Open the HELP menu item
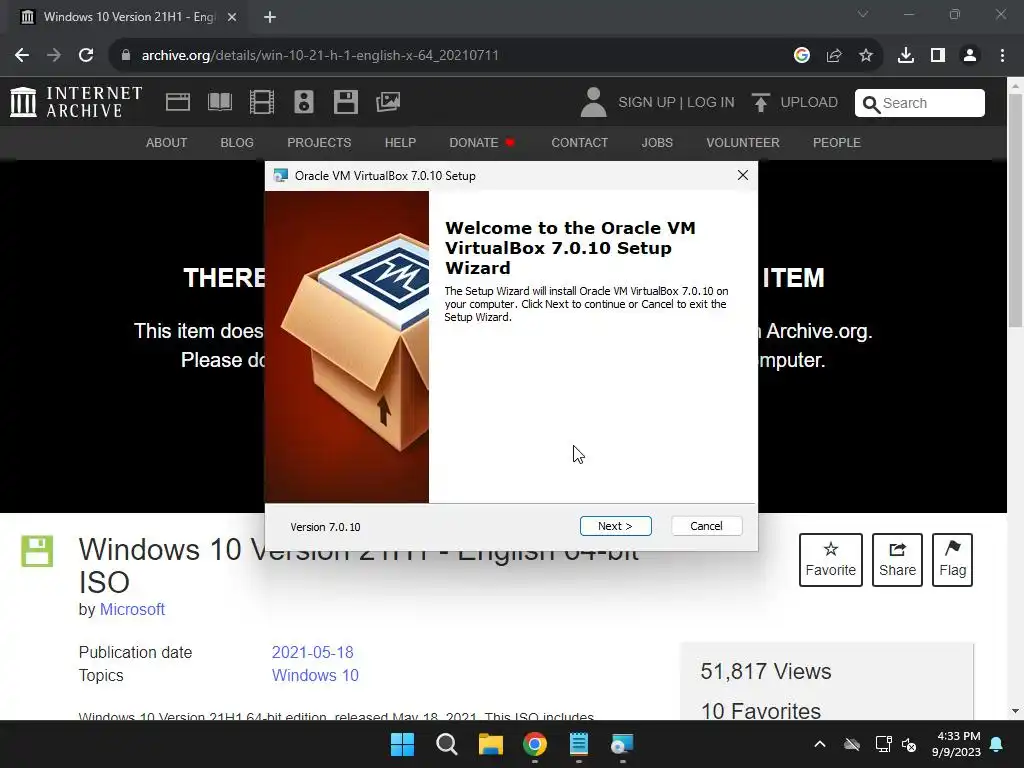This screenshot has height=768, width=1024. [x=400, y=142]
